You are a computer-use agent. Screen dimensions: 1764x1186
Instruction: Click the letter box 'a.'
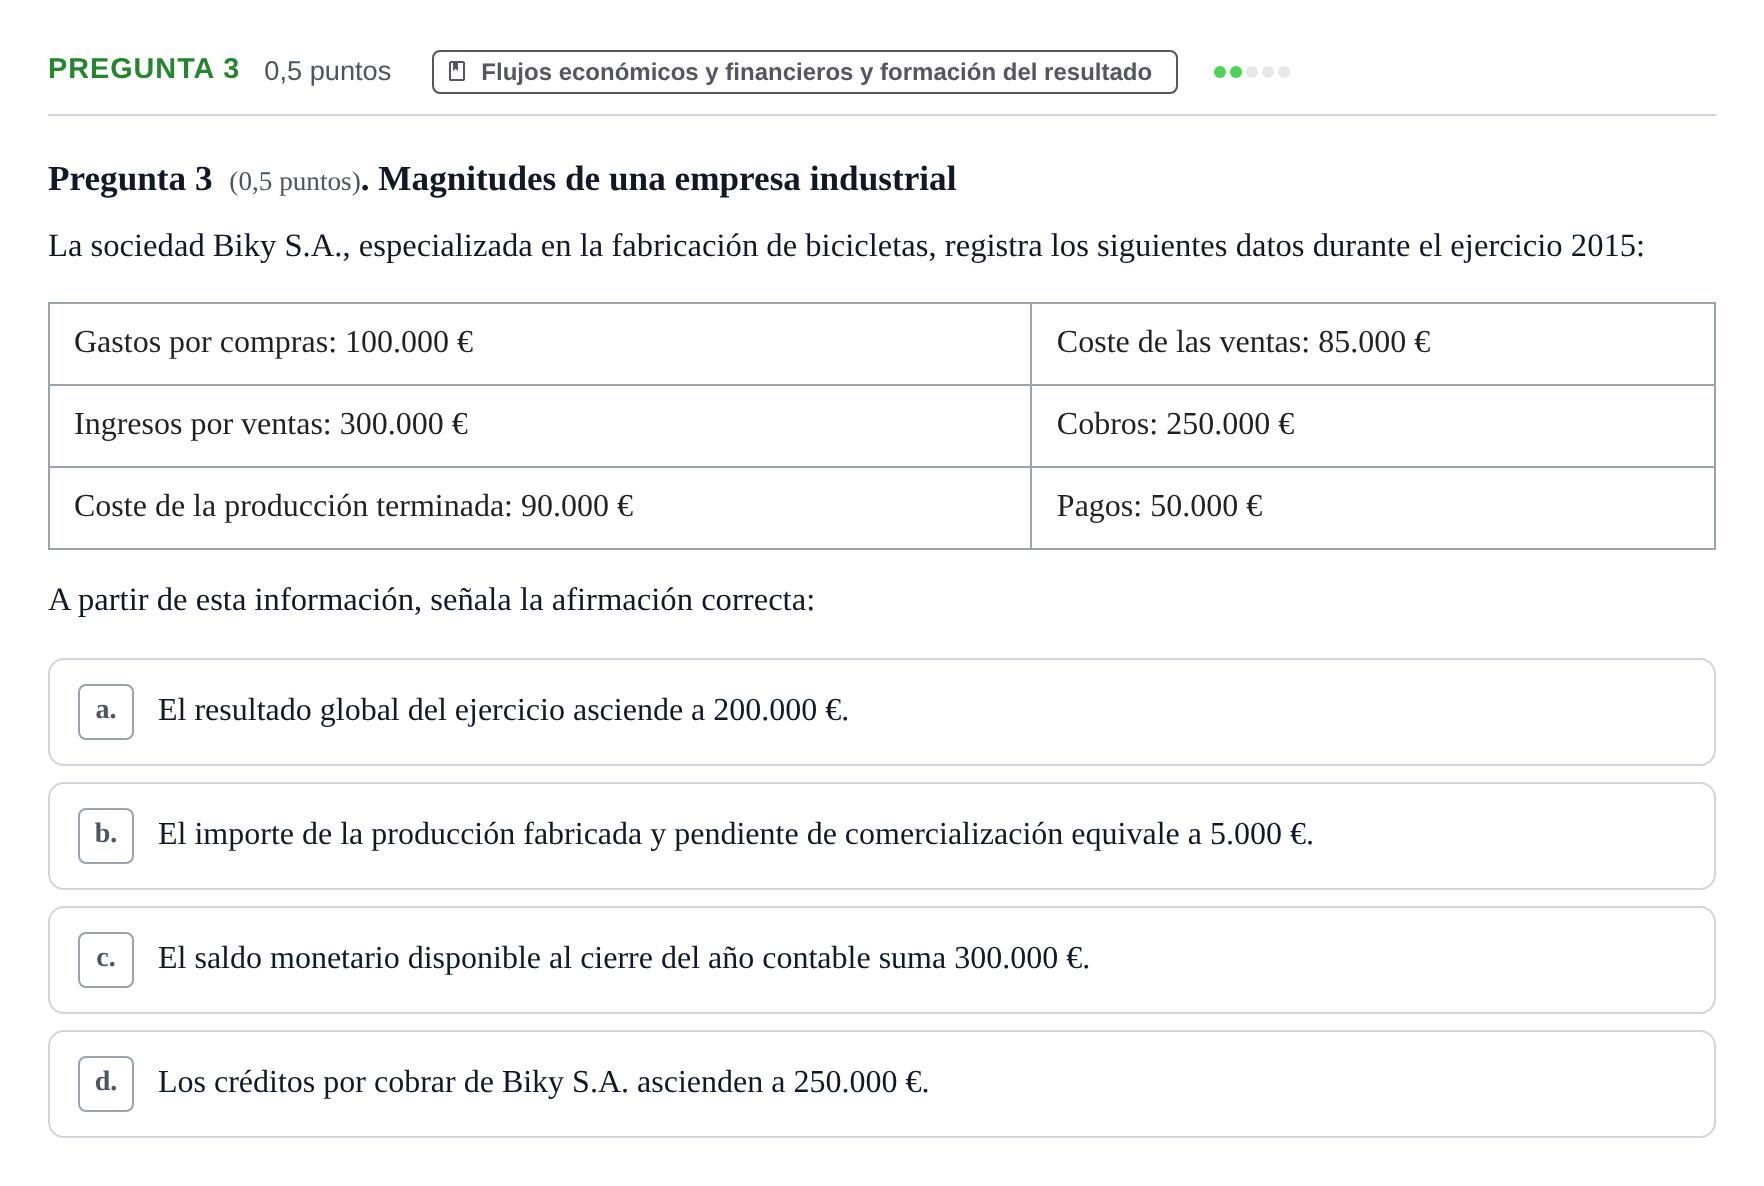point(106,712)
